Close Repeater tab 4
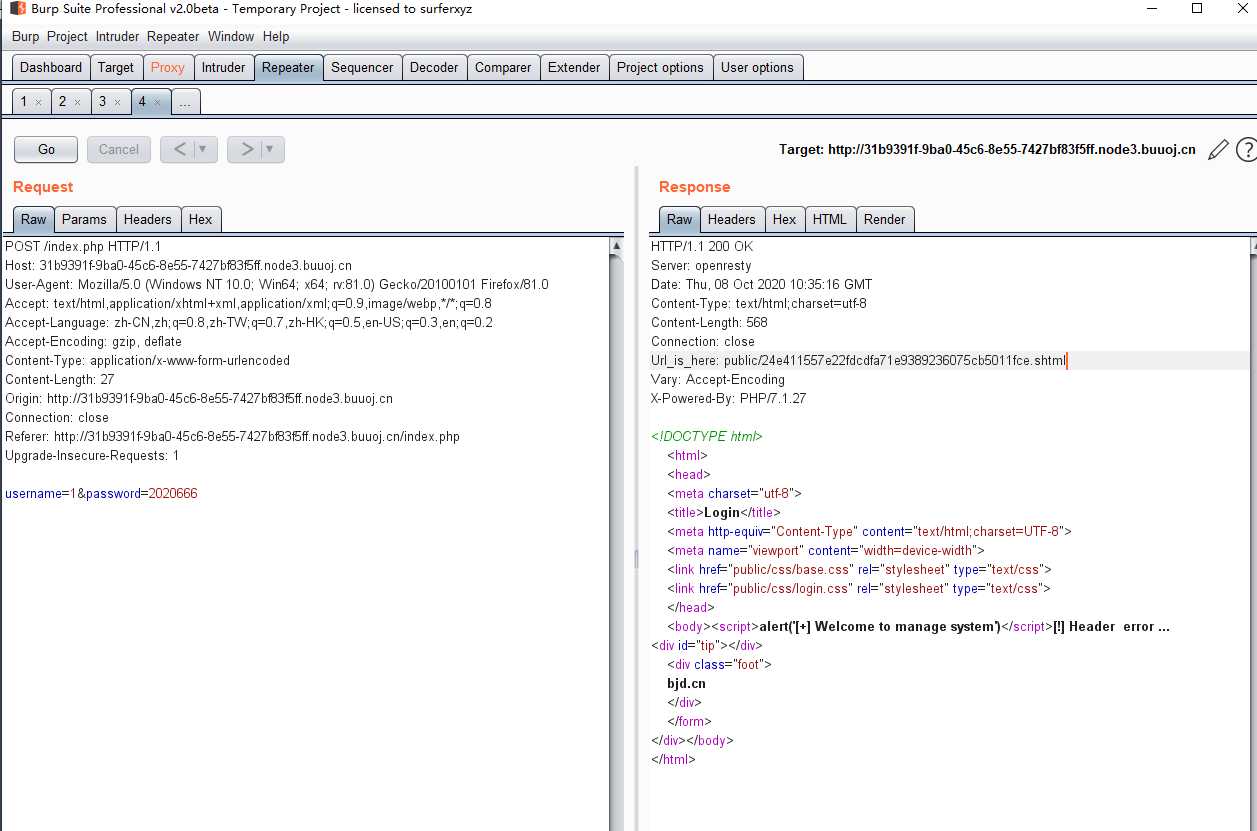1257x831 pixels. [157, 102]
